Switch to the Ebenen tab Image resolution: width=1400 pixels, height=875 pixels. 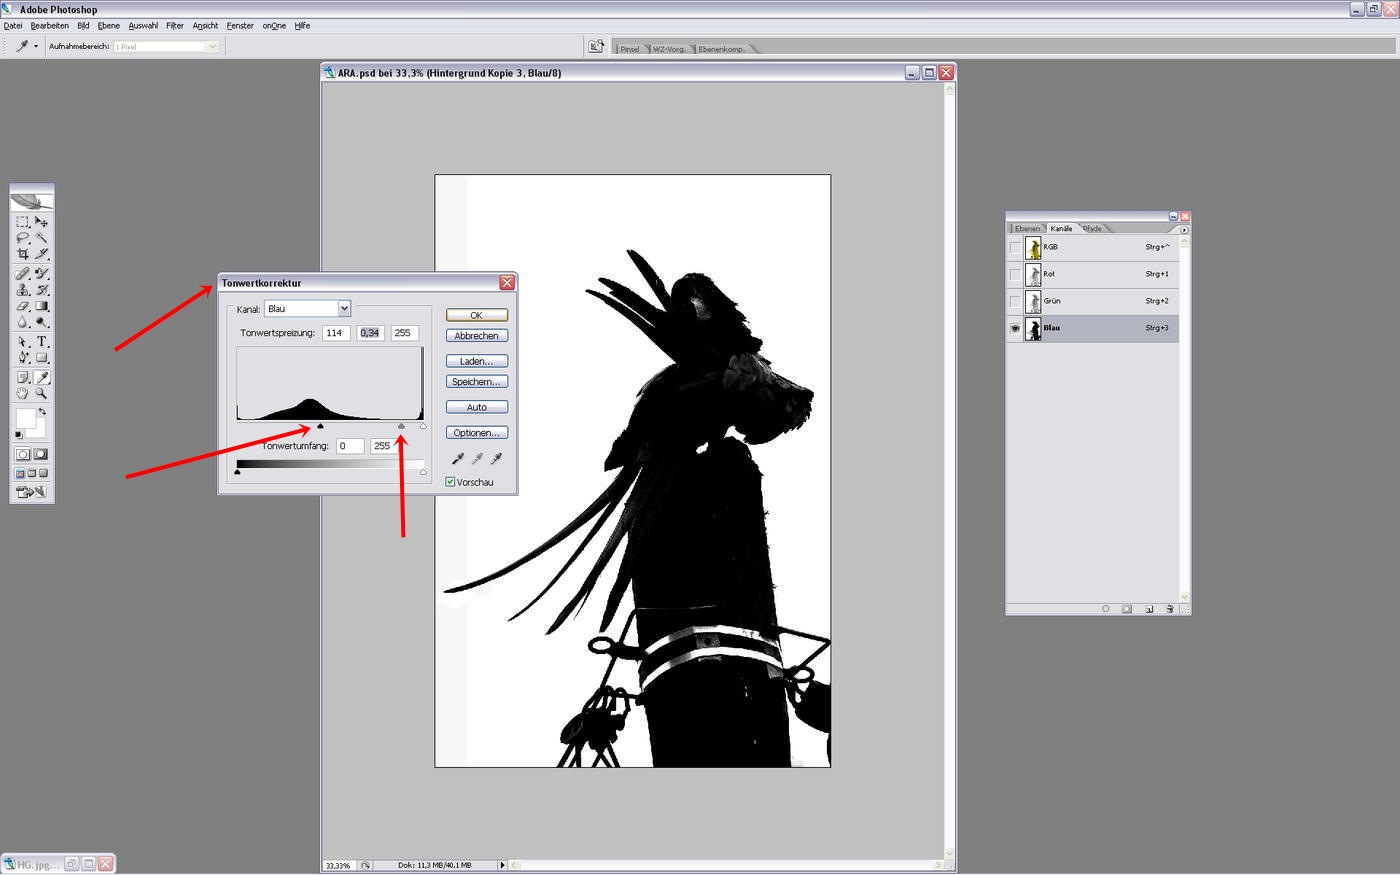click(x=1027, y=229)
